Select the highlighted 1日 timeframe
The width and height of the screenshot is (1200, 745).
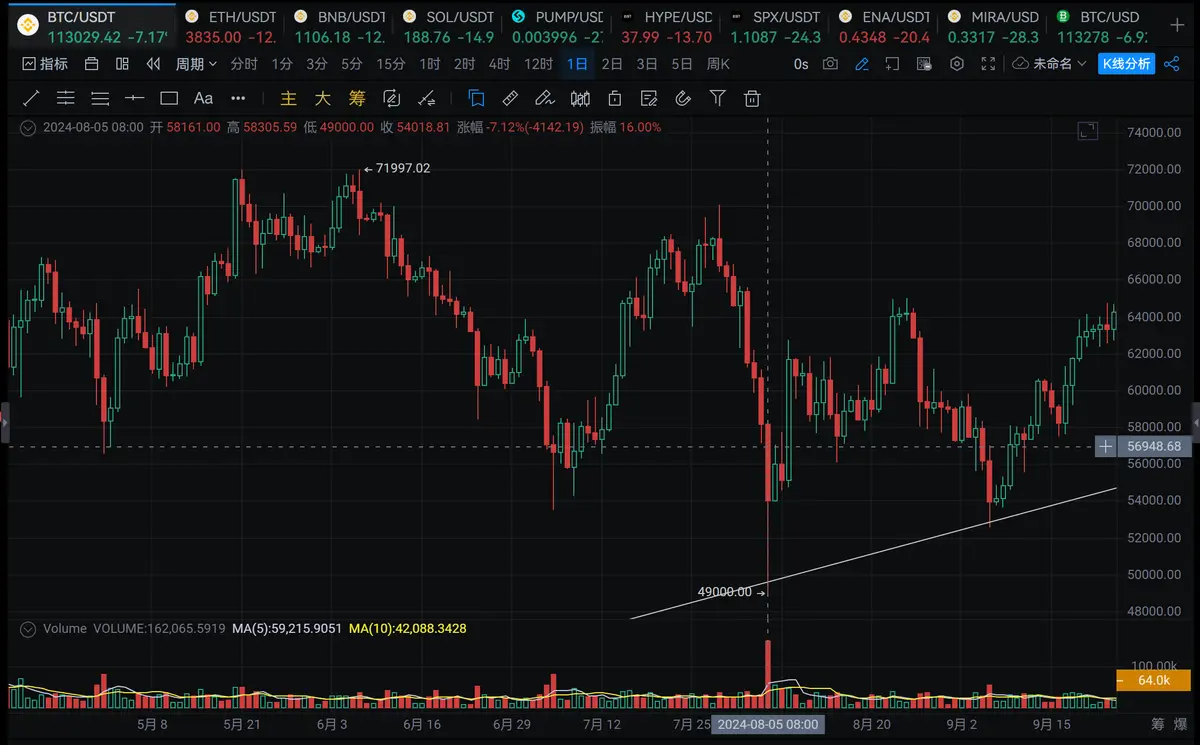(577, 64)
